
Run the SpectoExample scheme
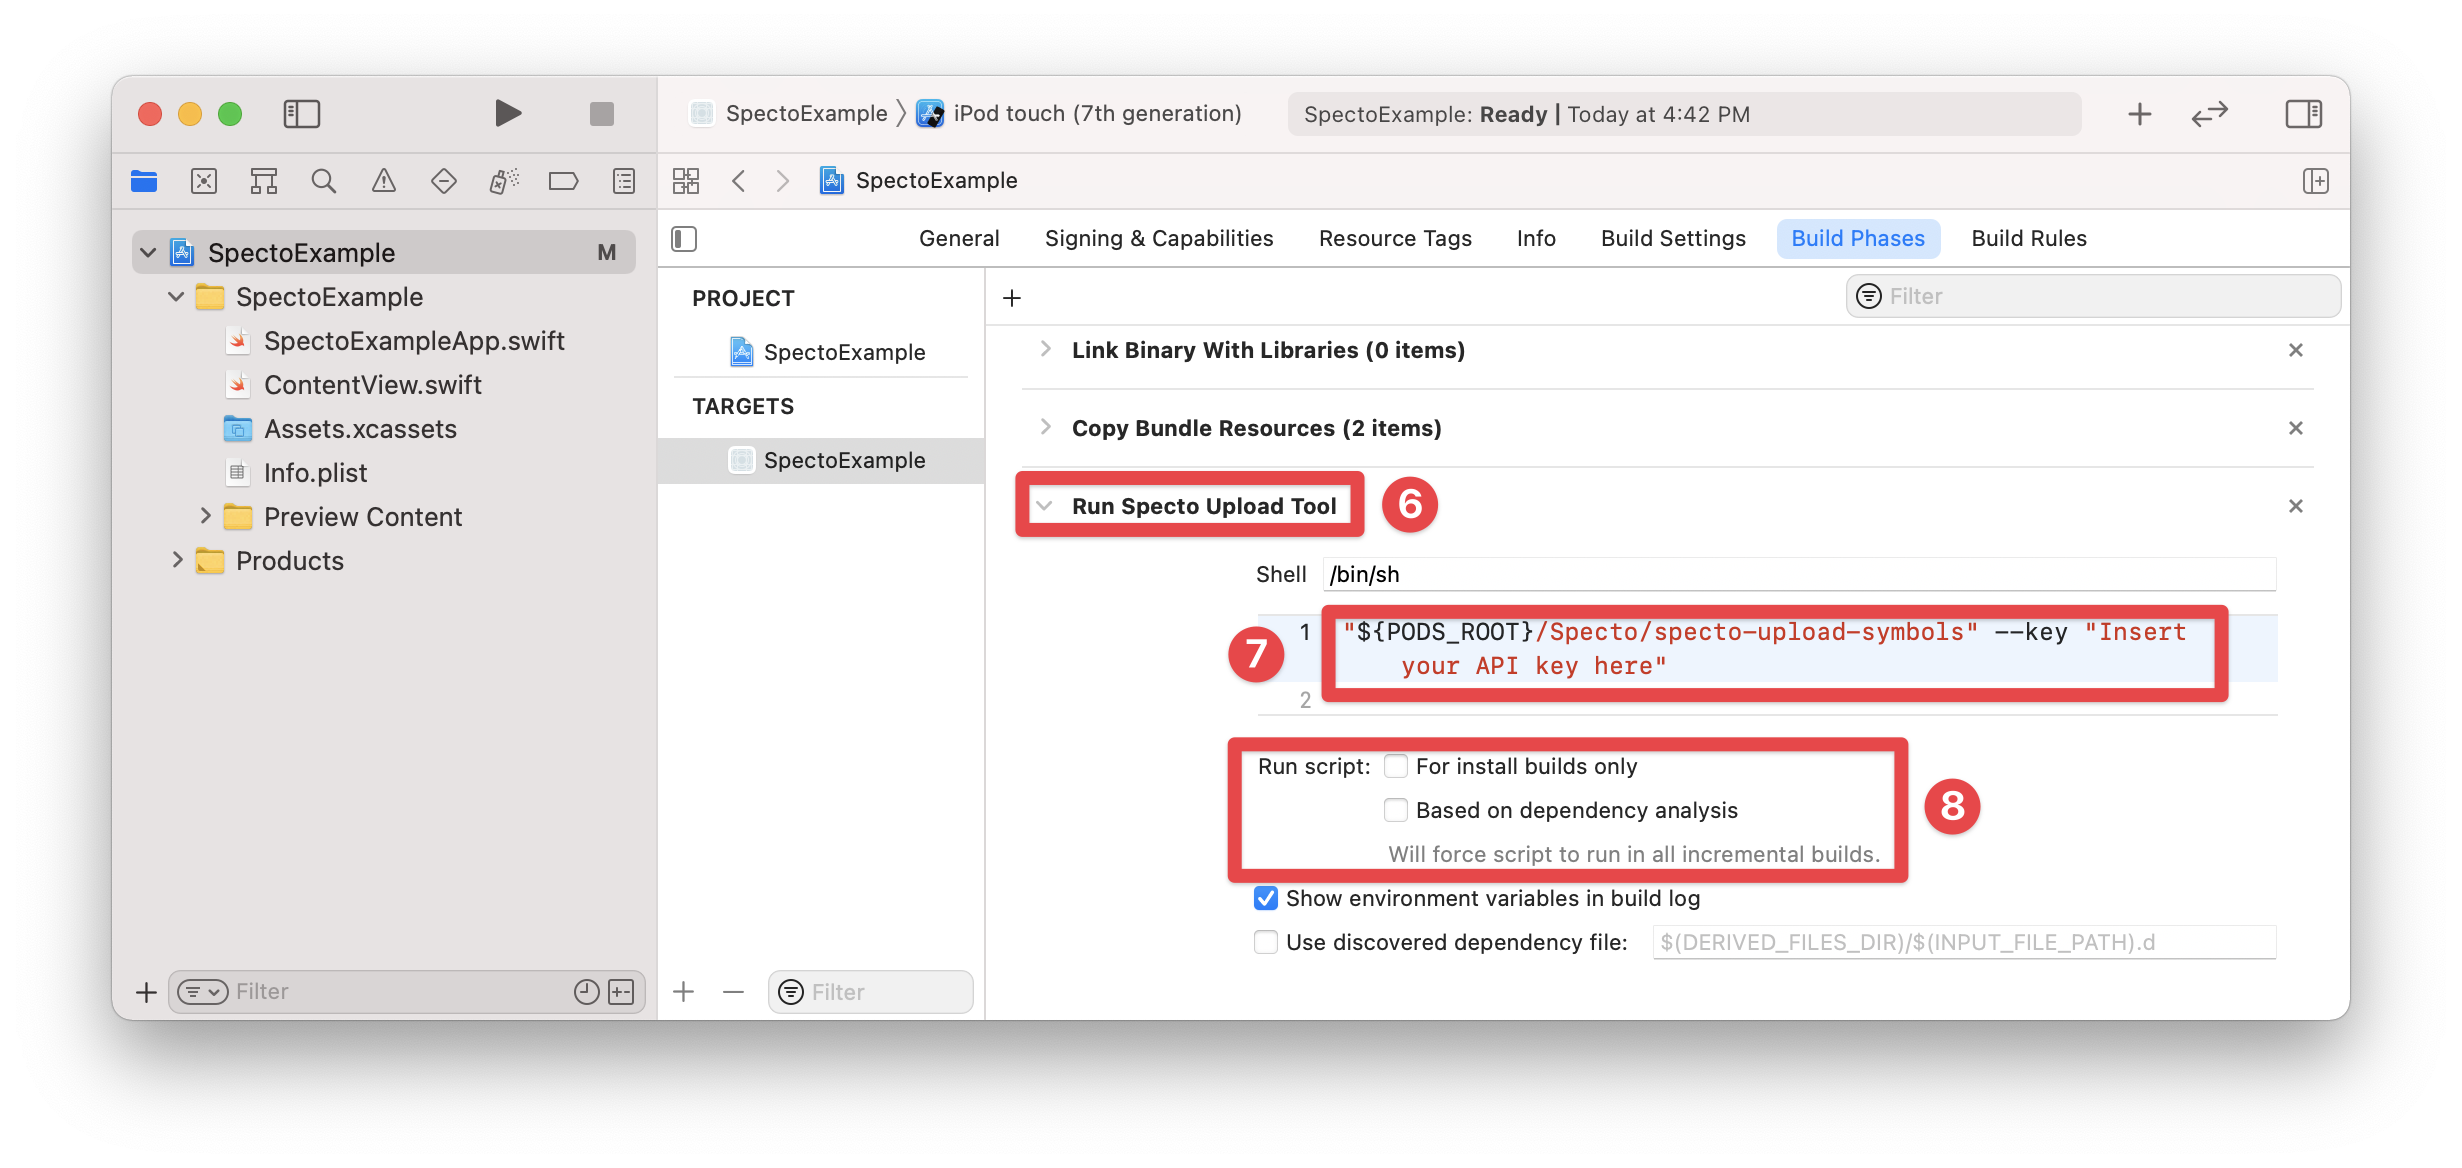[508, 114]
